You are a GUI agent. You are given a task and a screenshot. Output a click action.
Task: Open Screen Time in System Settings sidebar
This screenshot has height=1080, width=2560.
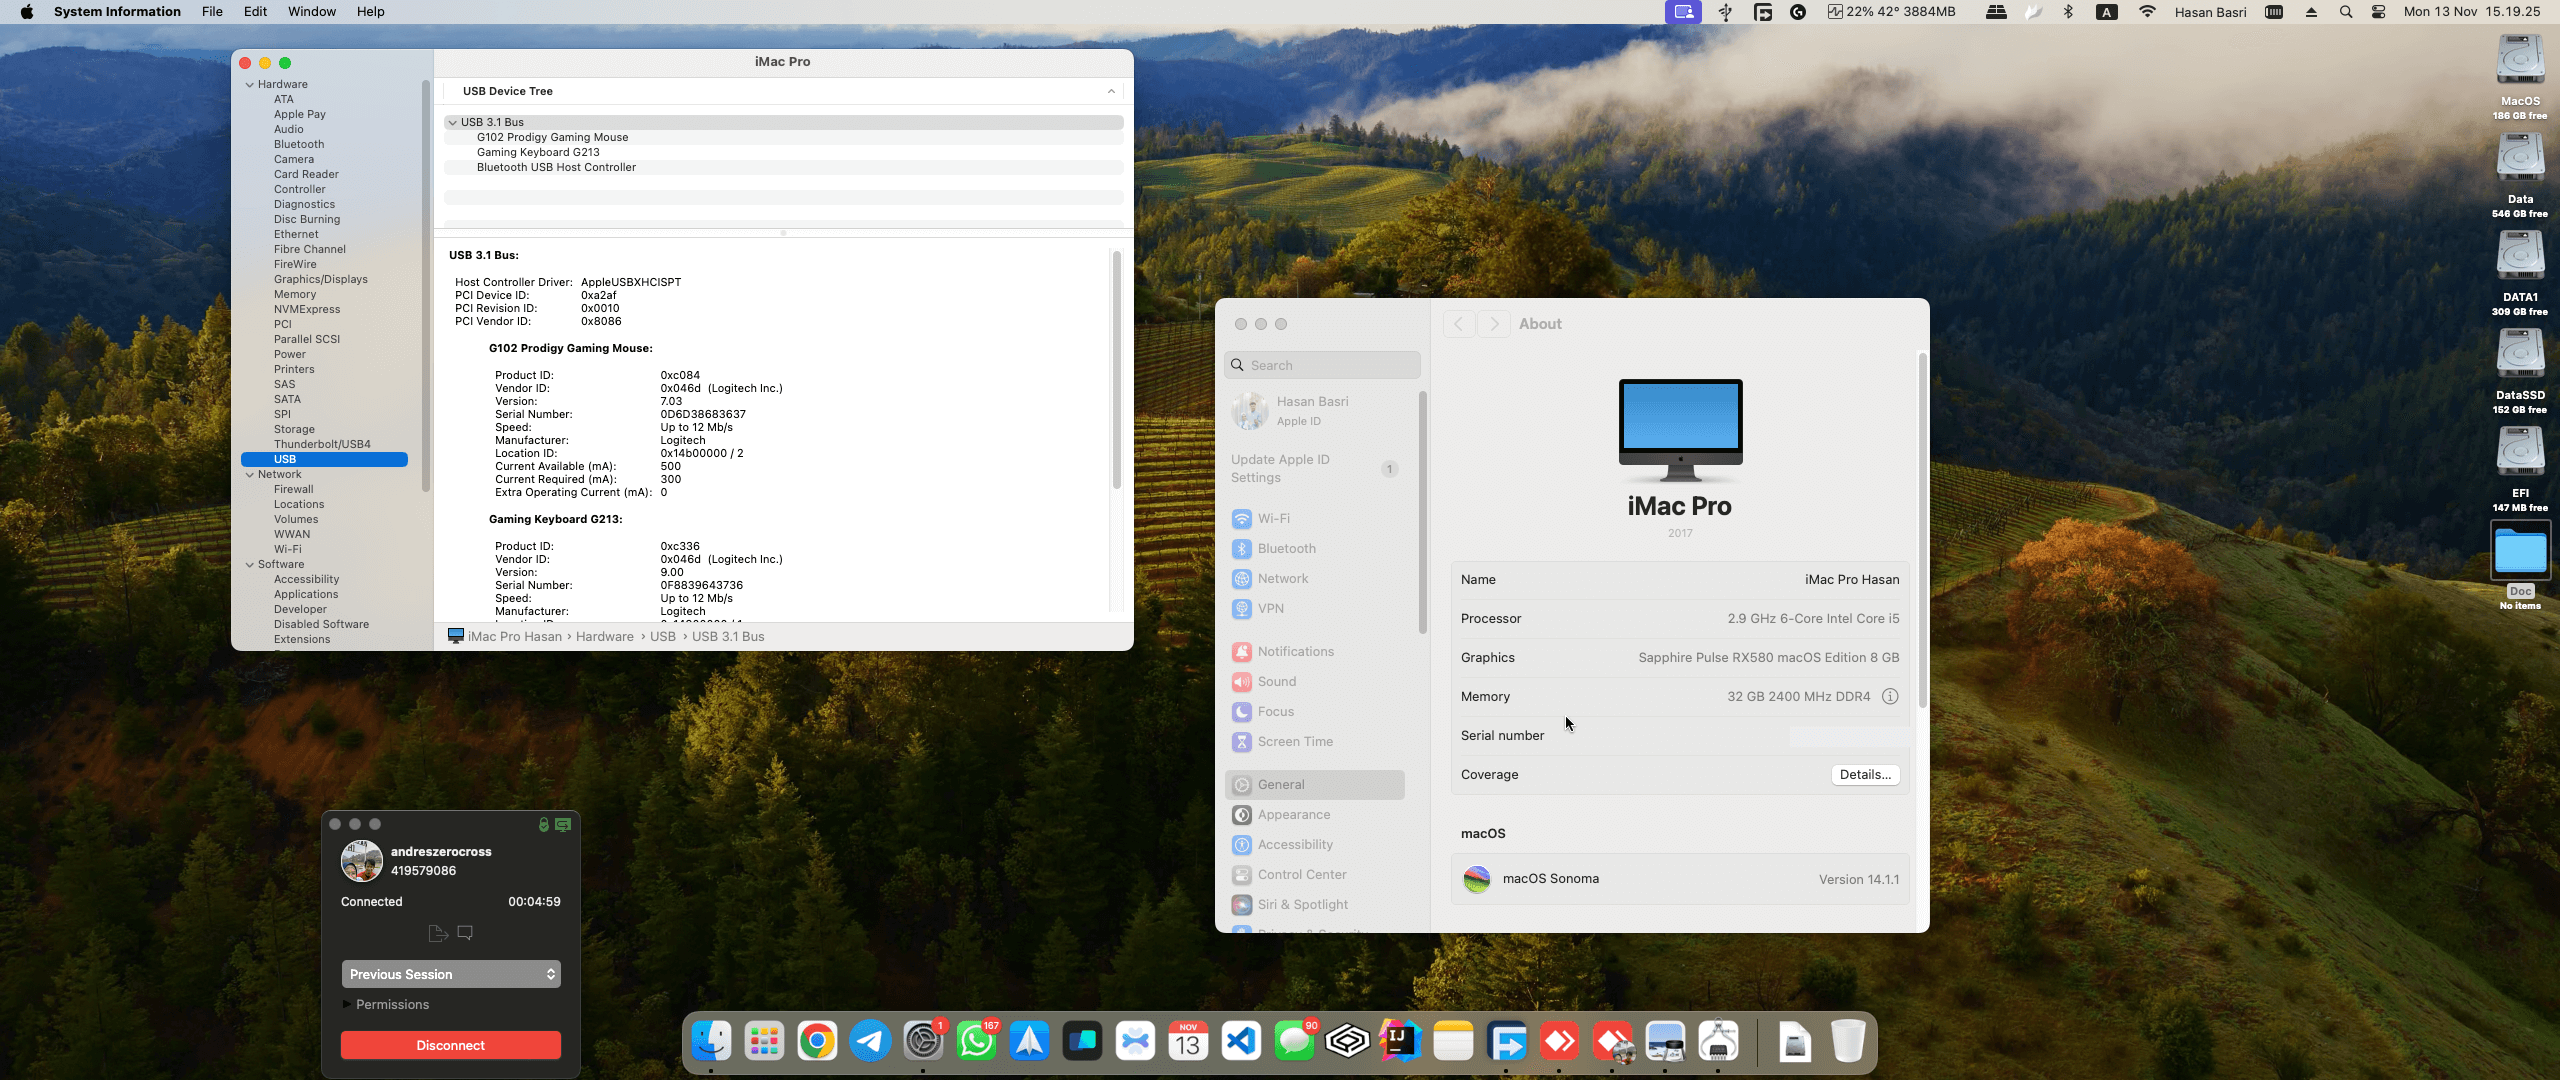tap(1315, 742)
